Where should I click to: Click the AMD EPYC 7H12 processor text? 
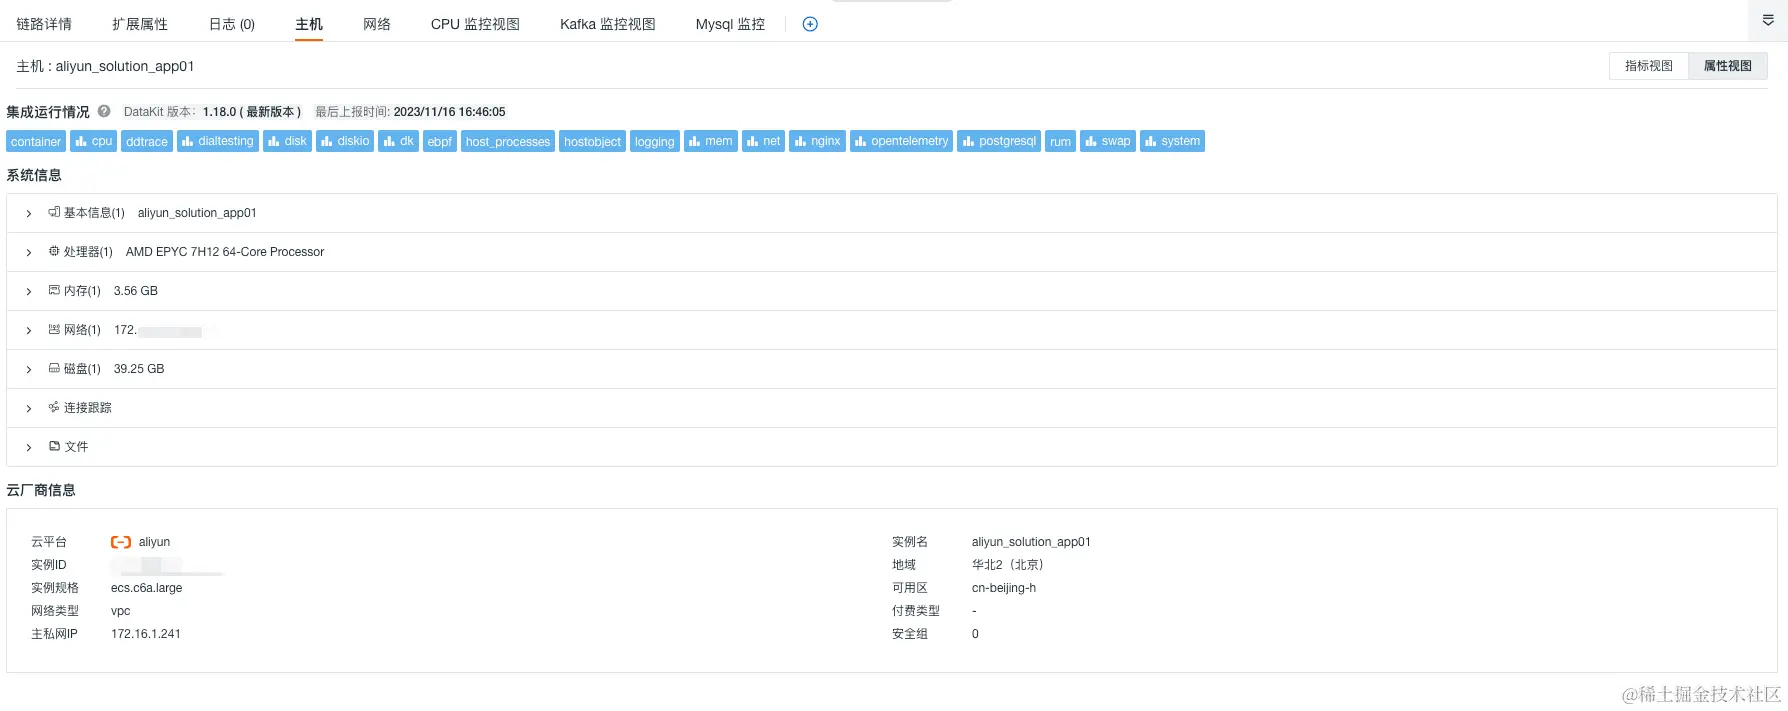tap(225, 252)
